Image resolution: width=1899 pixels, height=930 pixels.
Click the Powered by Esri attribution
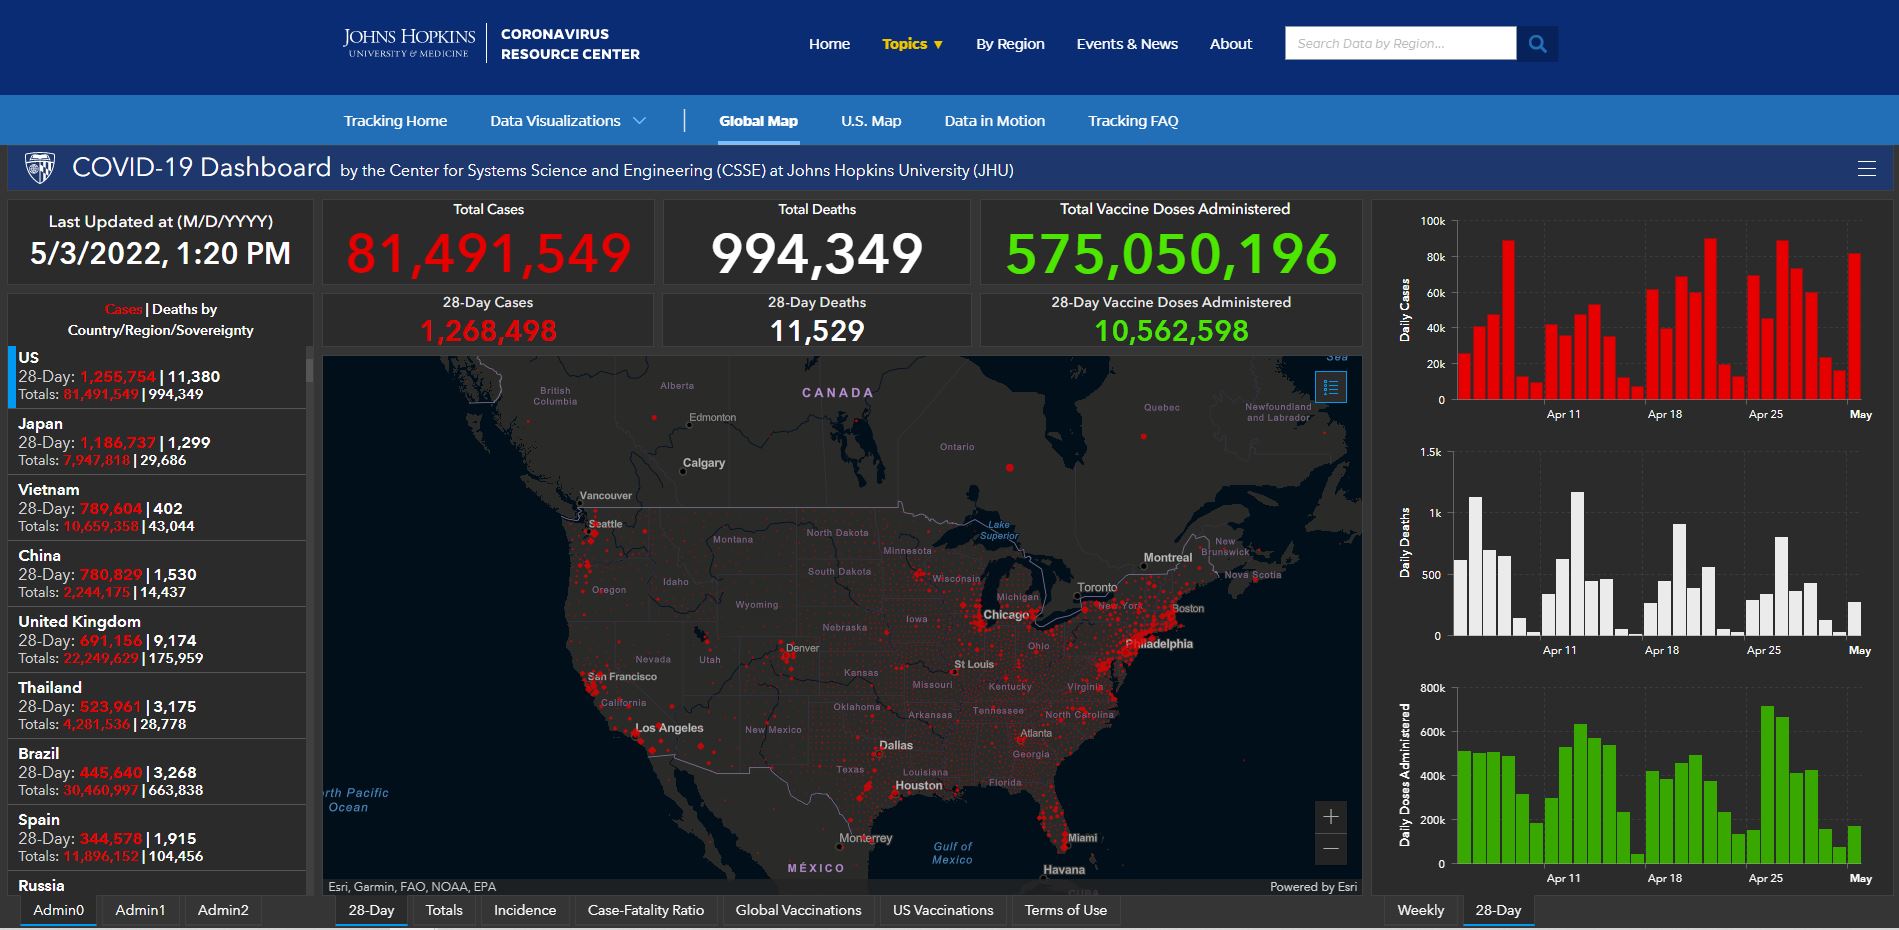[1313, 887]
